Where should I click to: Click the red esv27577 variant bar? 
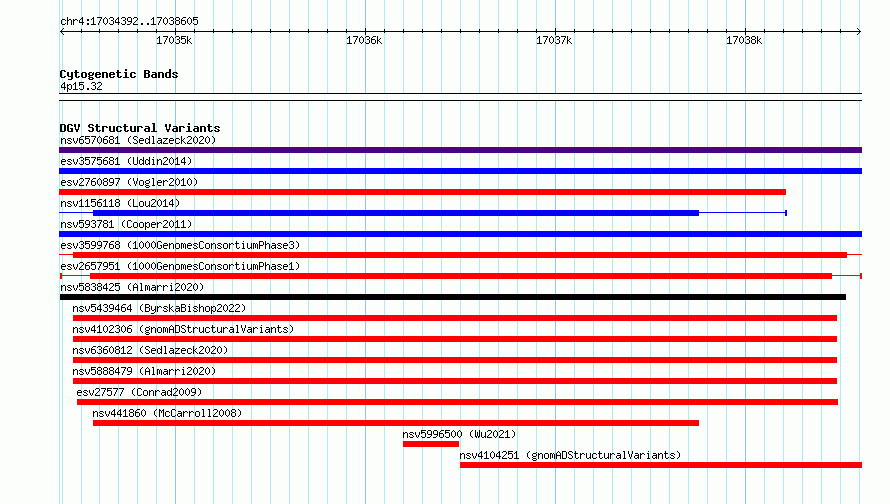(457, 402)
